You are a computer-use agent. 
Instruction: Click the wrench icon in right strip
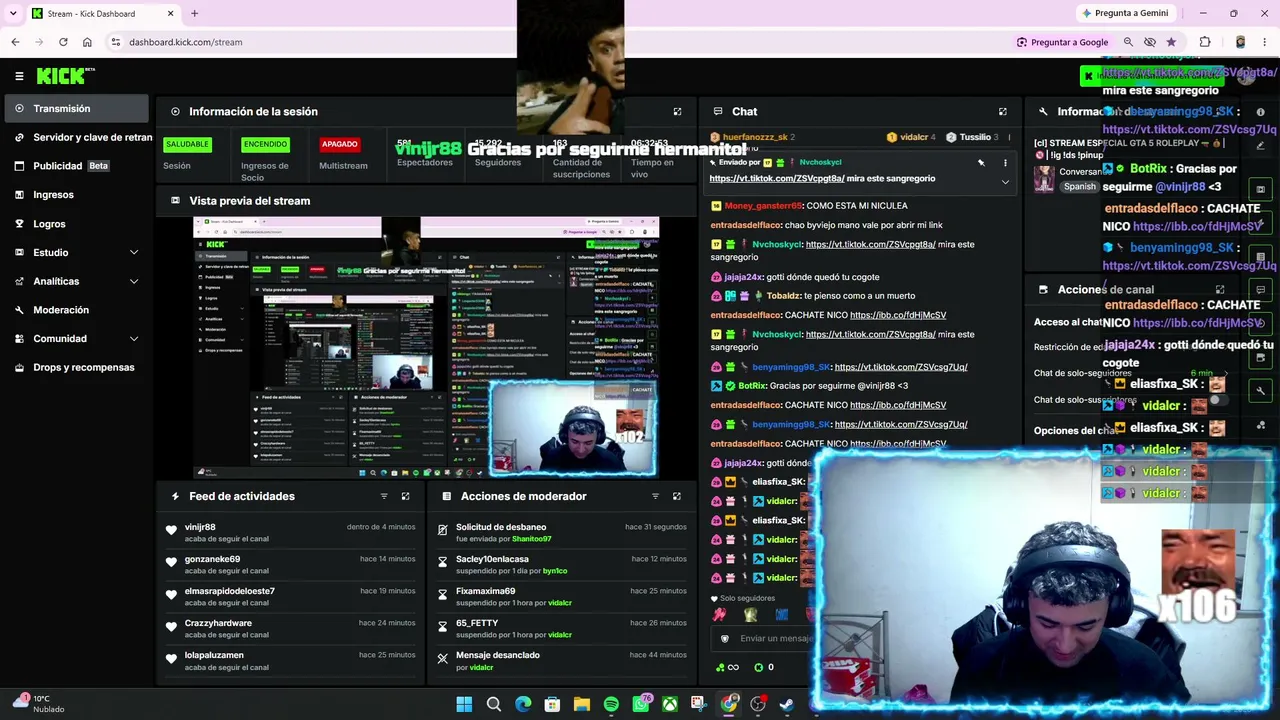pyautogui.click(x=1260, y=391)
